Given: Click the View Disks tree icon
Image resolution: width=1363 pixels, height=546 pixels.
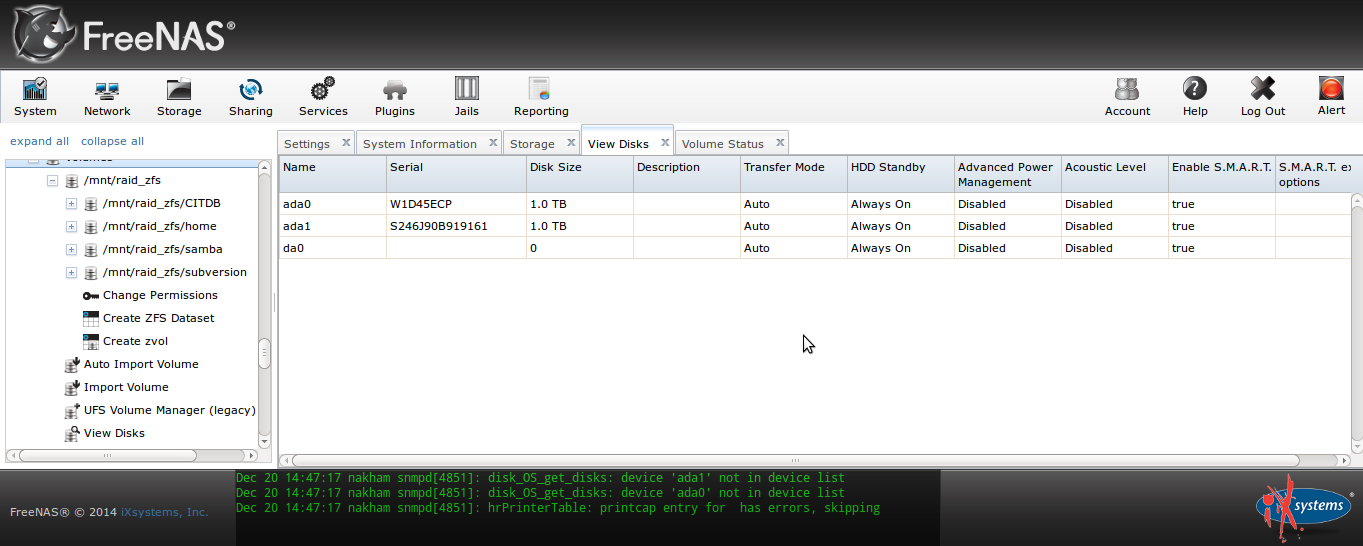Looking at the screenshot, I should 72,433.
